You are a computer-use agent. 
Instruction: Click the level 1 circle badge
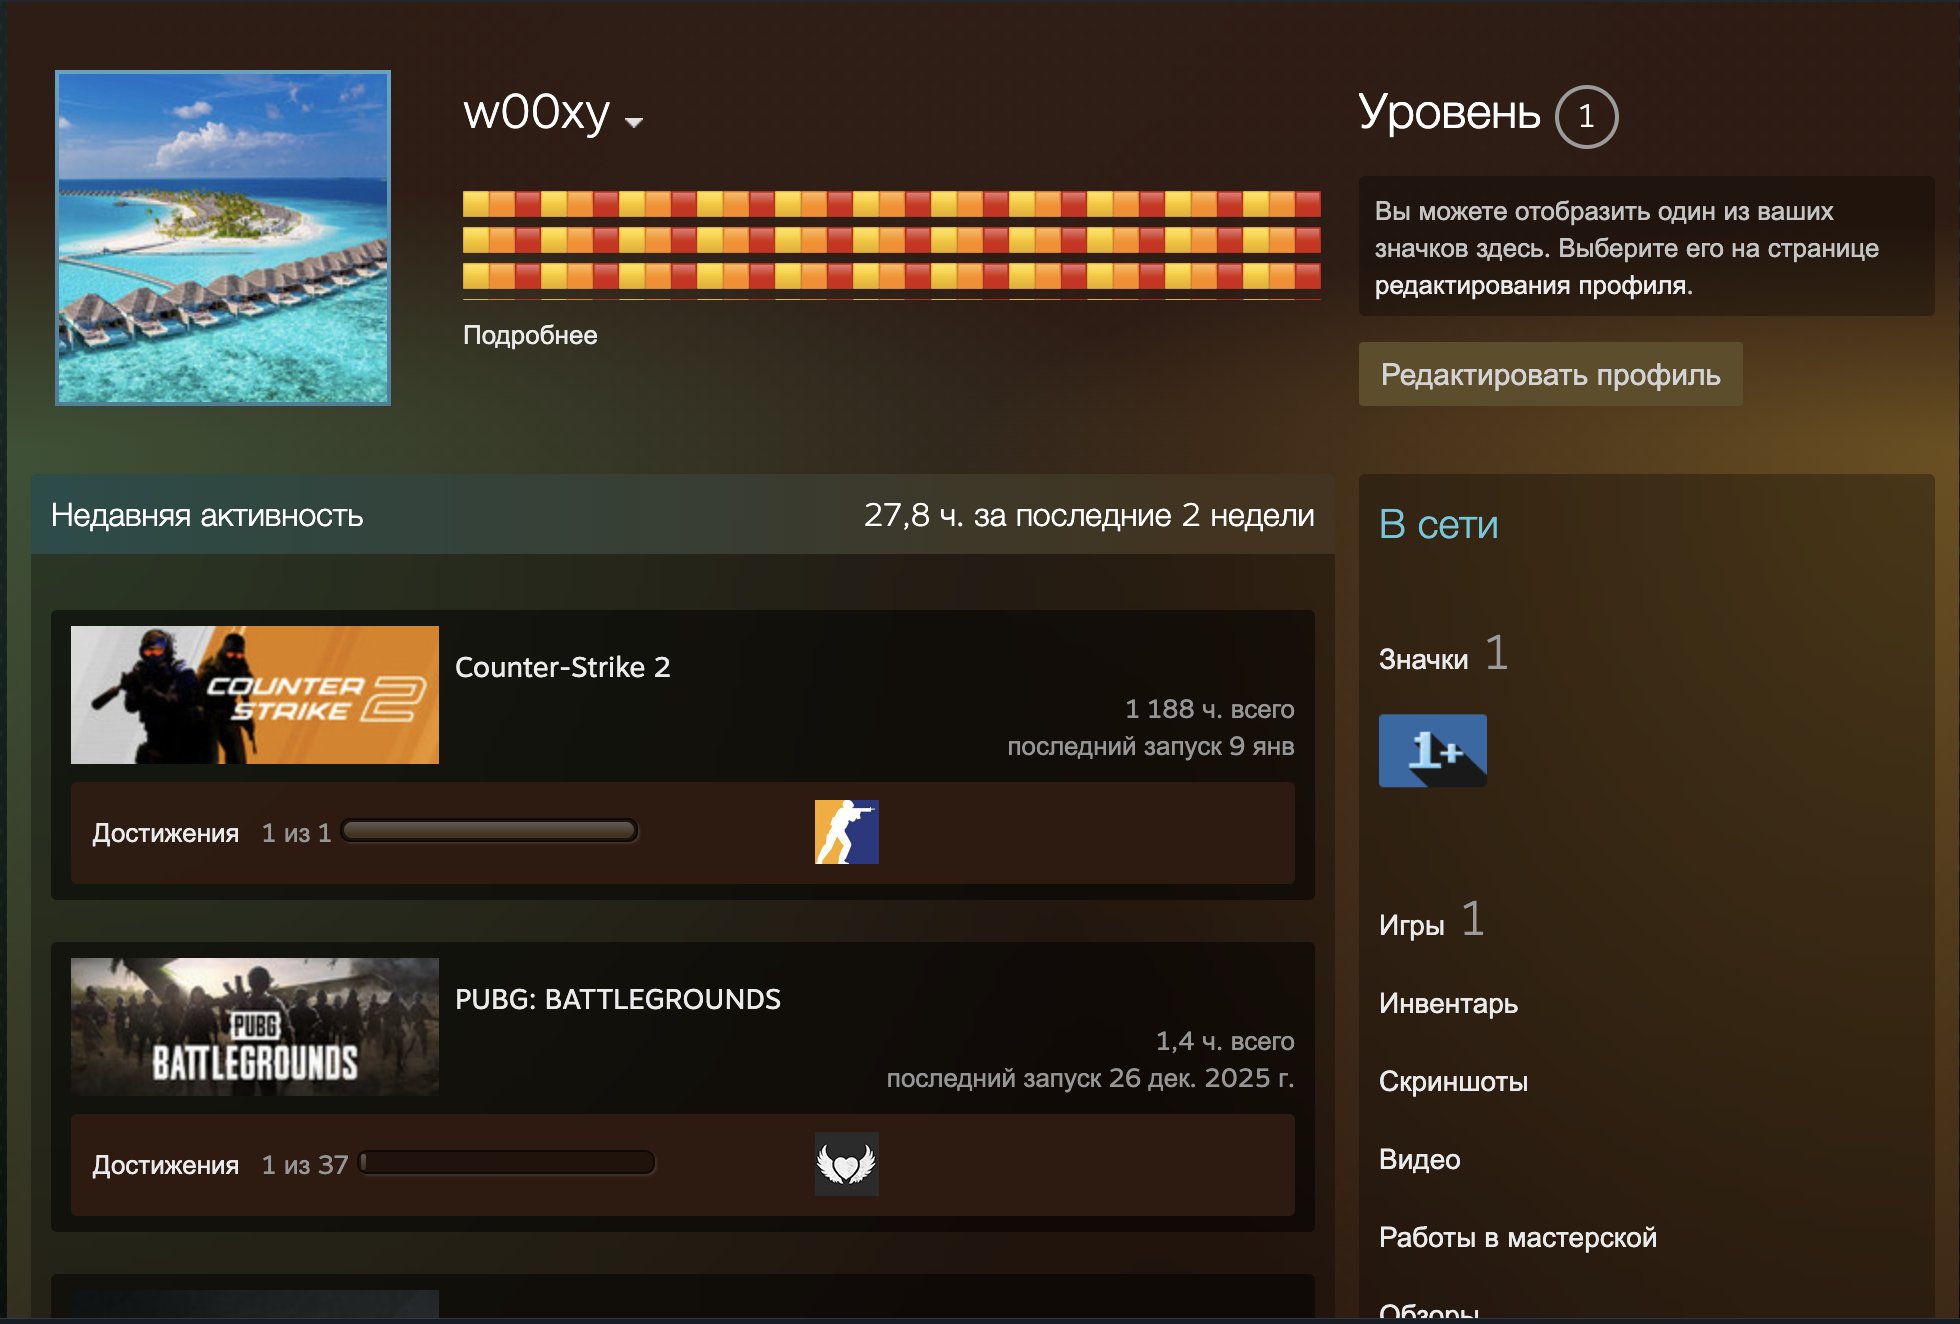click(1586, 117)
